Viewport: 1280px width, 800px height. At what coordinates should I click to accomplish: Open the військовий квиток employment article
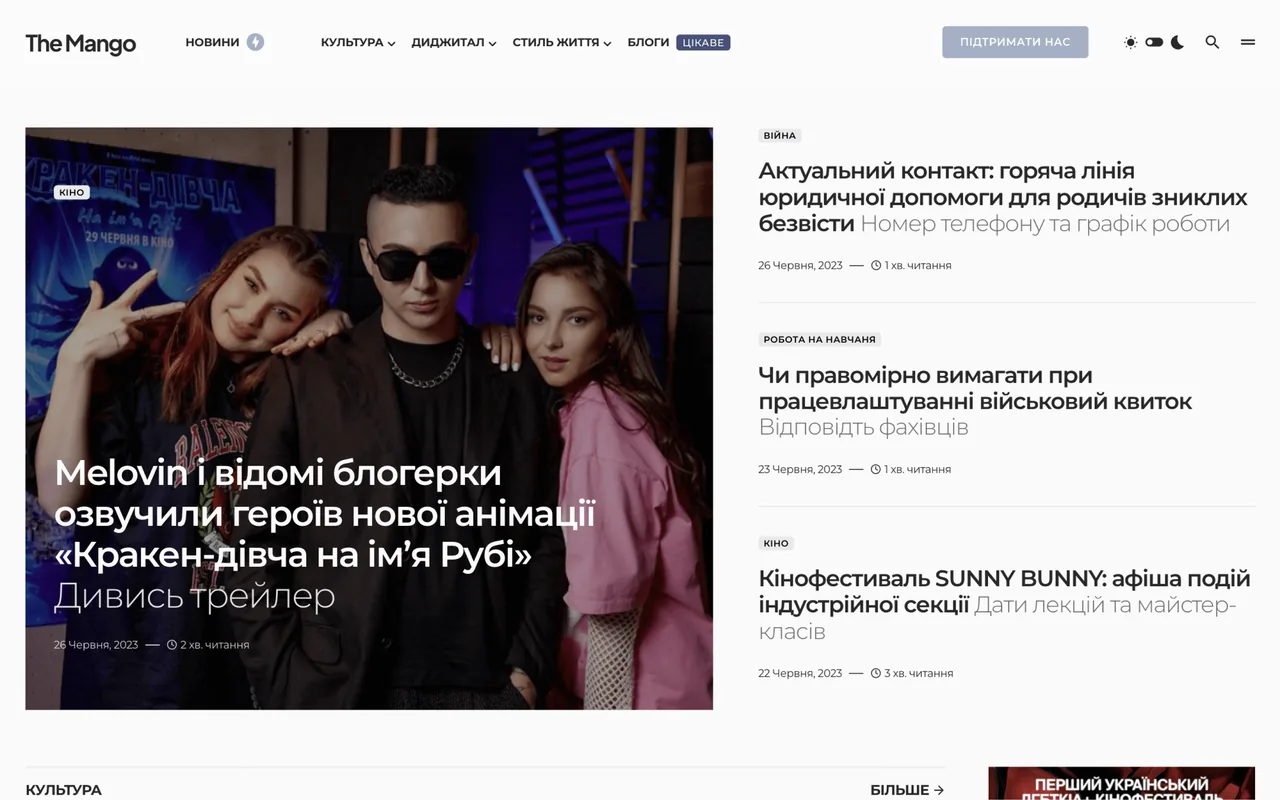click(x=975, y=401)
